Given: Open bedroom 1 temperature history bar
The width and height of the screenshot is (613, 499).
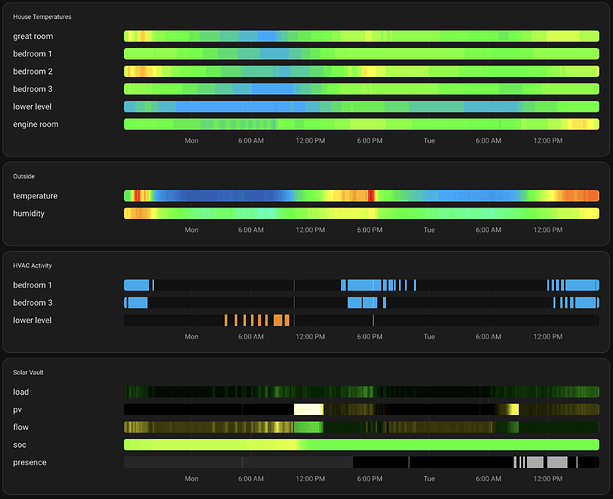Looking at the screenshot, I should pos(362,54).
